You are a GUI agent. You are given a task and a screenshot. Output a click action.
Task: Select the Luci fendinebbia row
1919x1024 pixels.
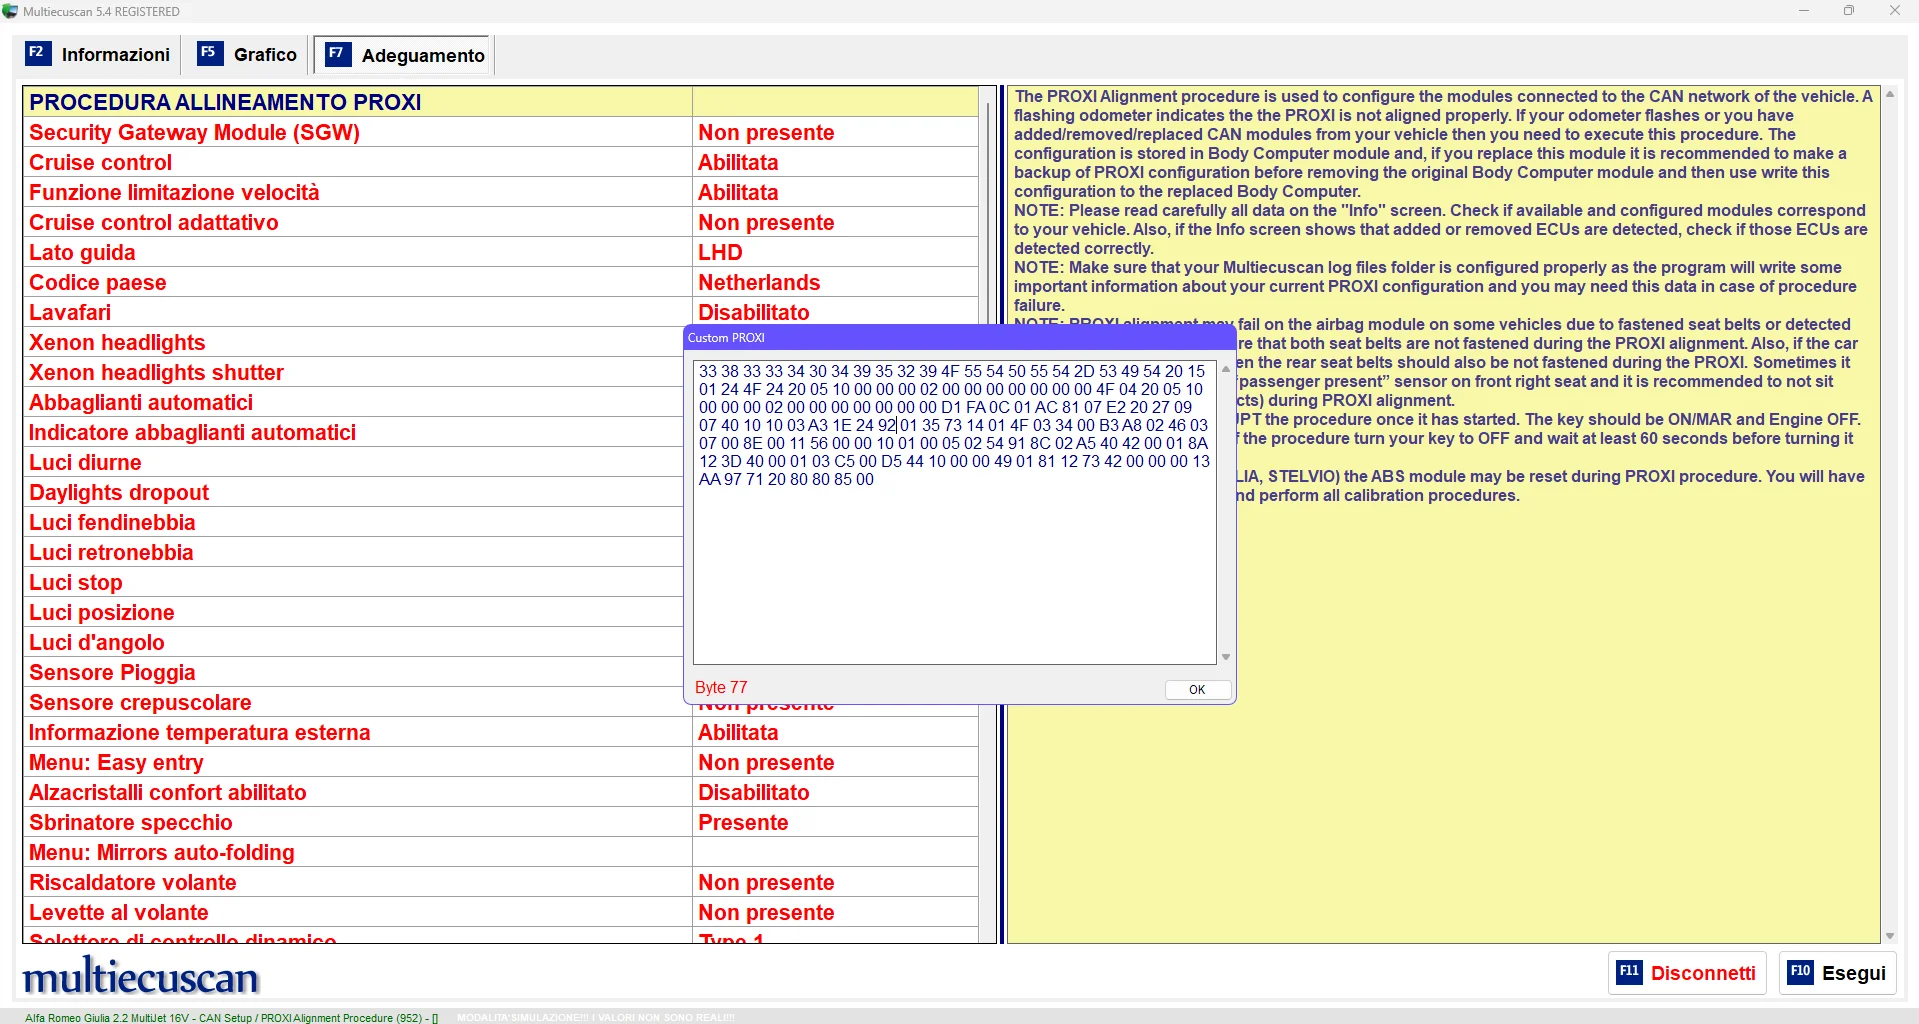pyautogui.click(x=354, y=522)
